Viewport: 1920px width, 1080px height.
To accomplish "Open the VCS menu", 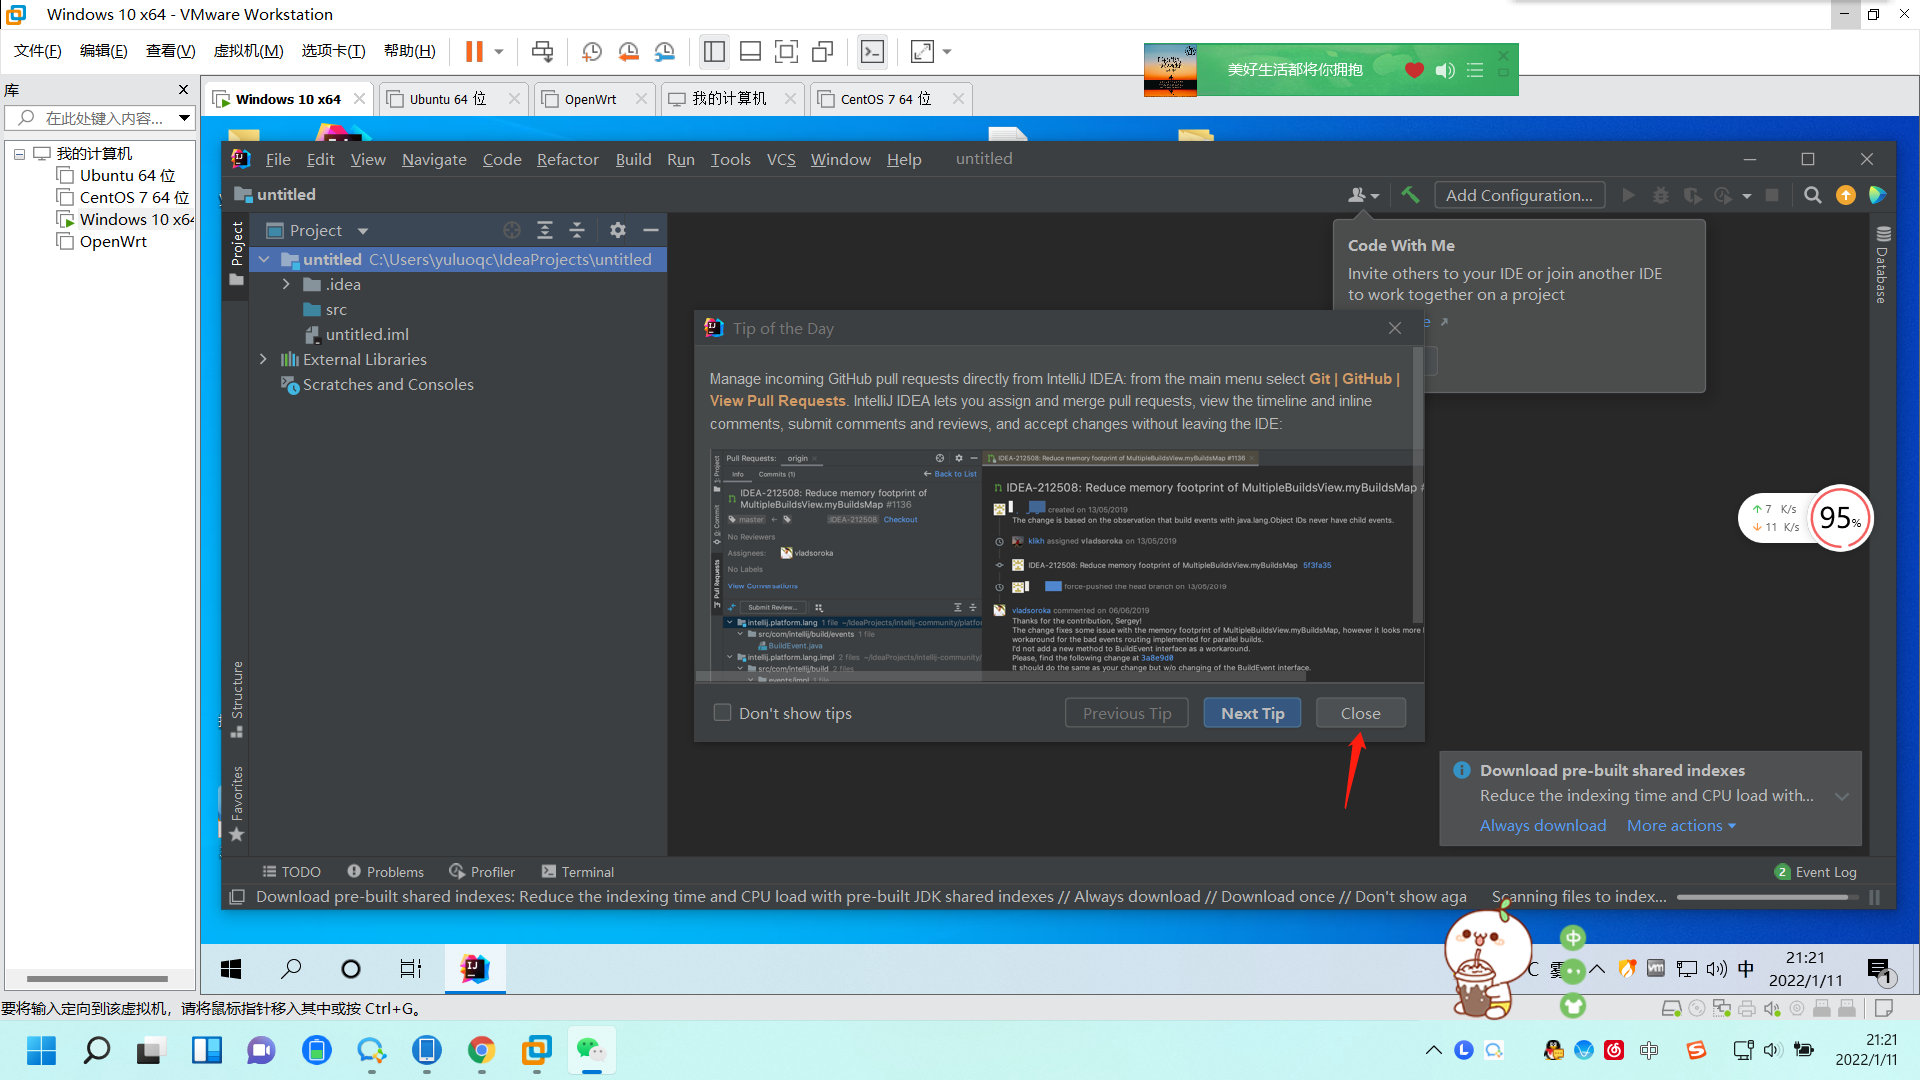I will pos(781,159).
